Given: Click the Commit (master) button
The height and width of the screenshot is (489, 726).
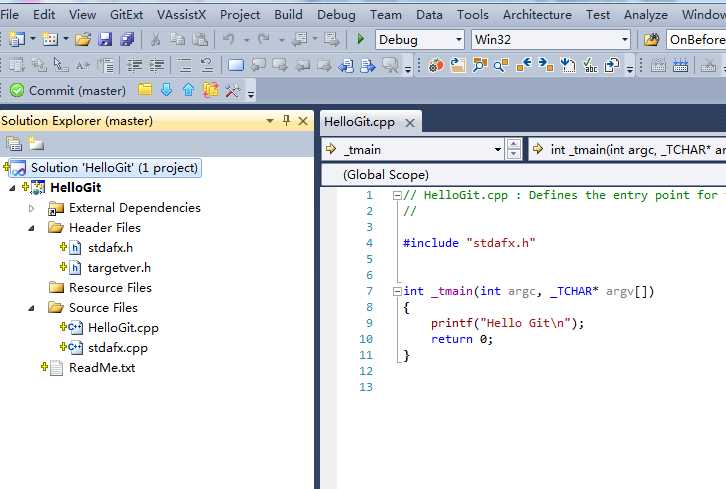Looking at the screenshot, I should tap(68, 90).
